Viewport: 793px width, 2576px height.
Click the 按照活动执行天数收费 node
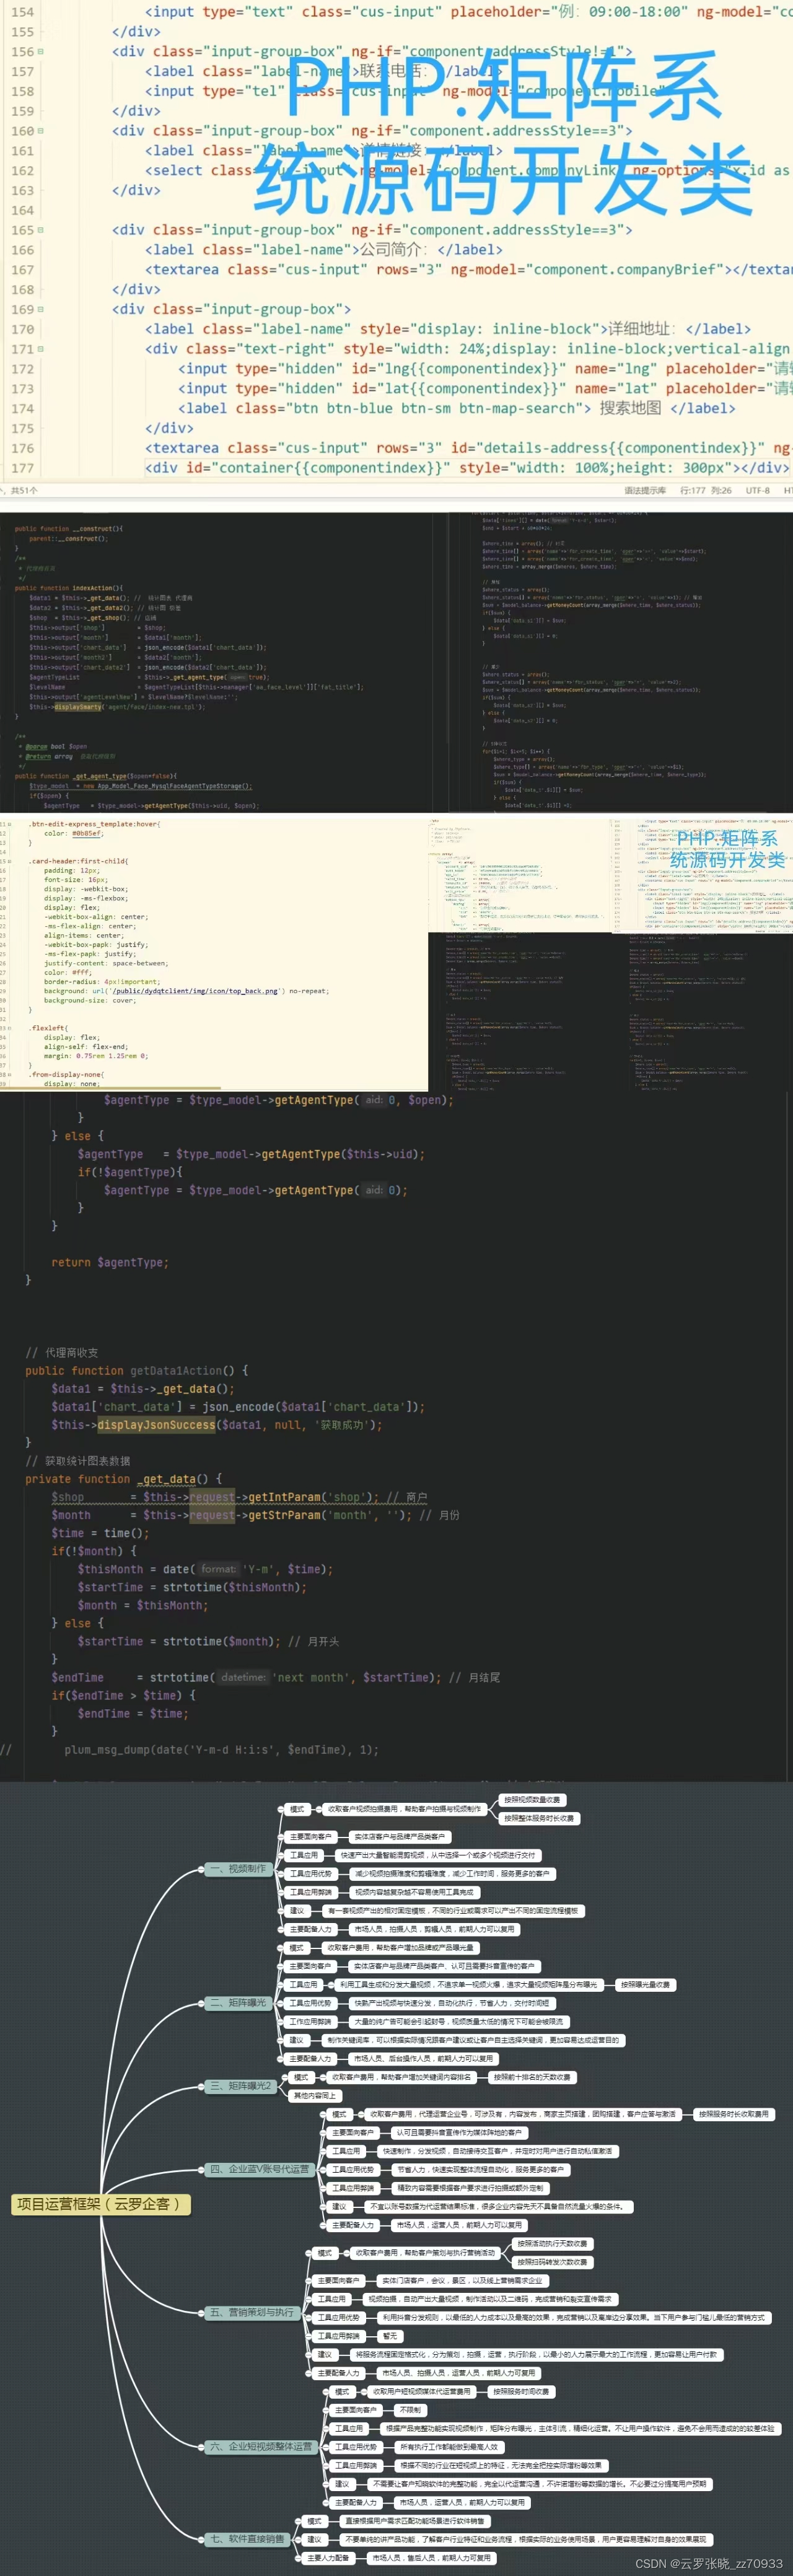553,2243
